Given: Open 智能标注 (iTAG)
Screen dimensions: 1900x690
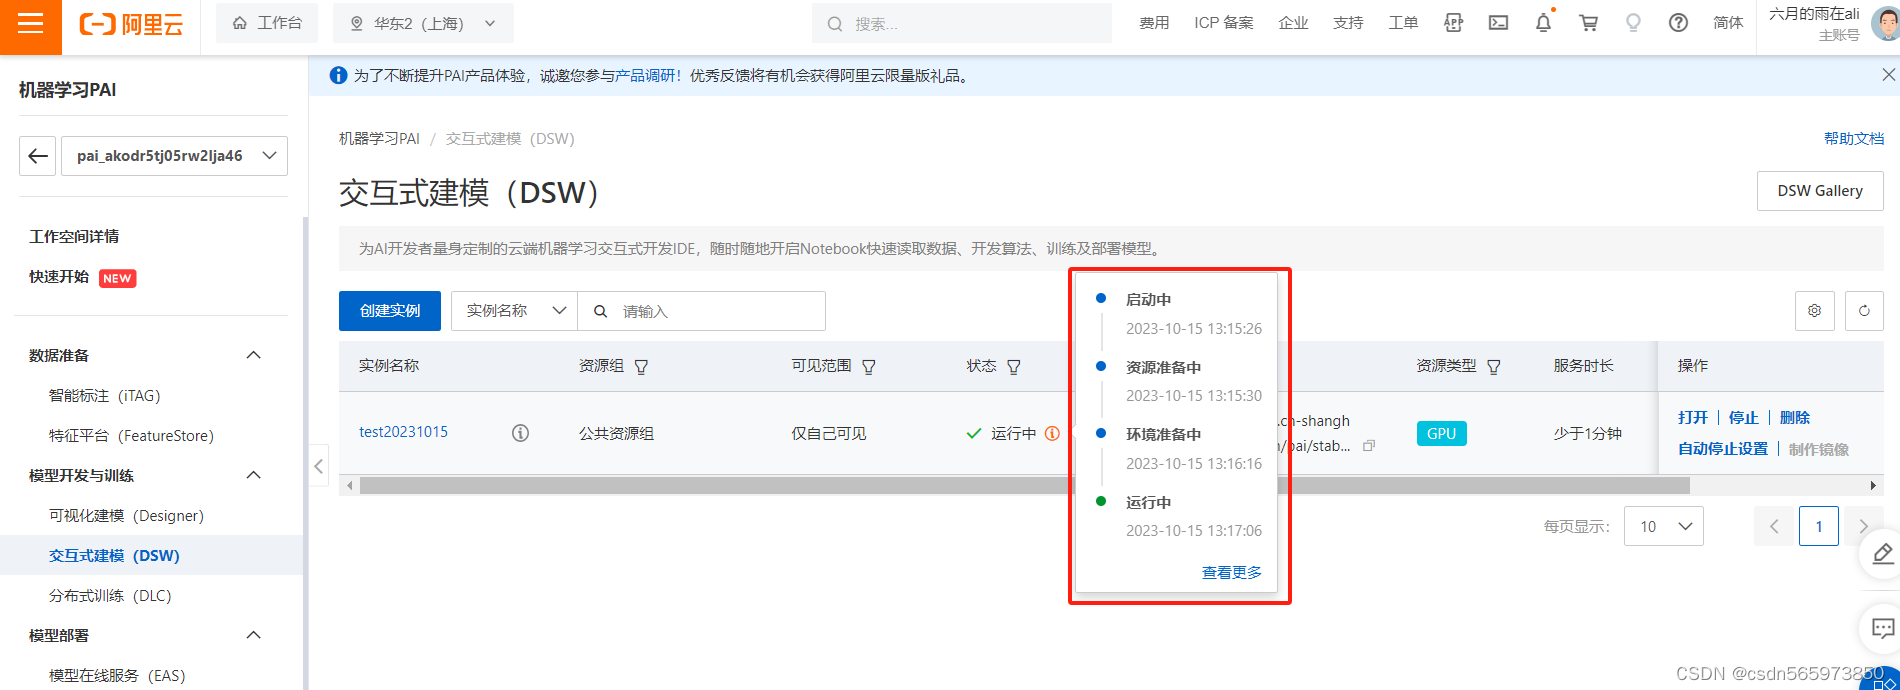Looking at the screenshot, I should point(104,396).
